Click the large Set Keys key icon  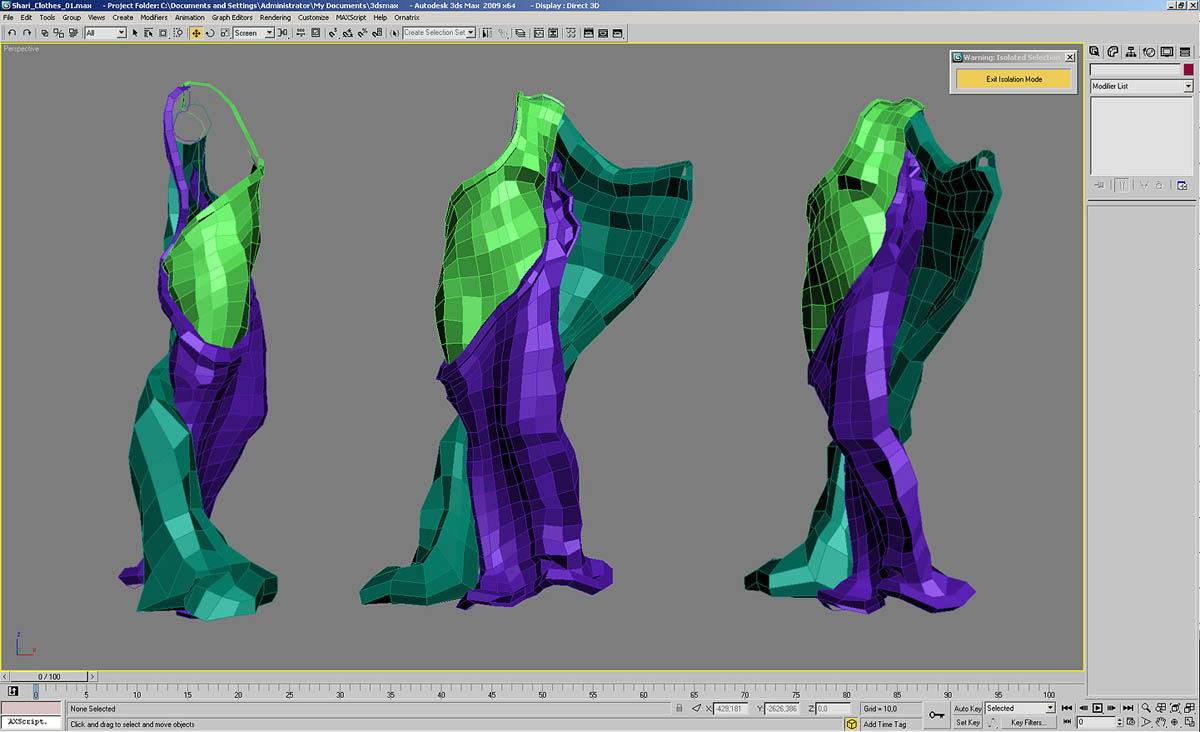coord(936,714)
